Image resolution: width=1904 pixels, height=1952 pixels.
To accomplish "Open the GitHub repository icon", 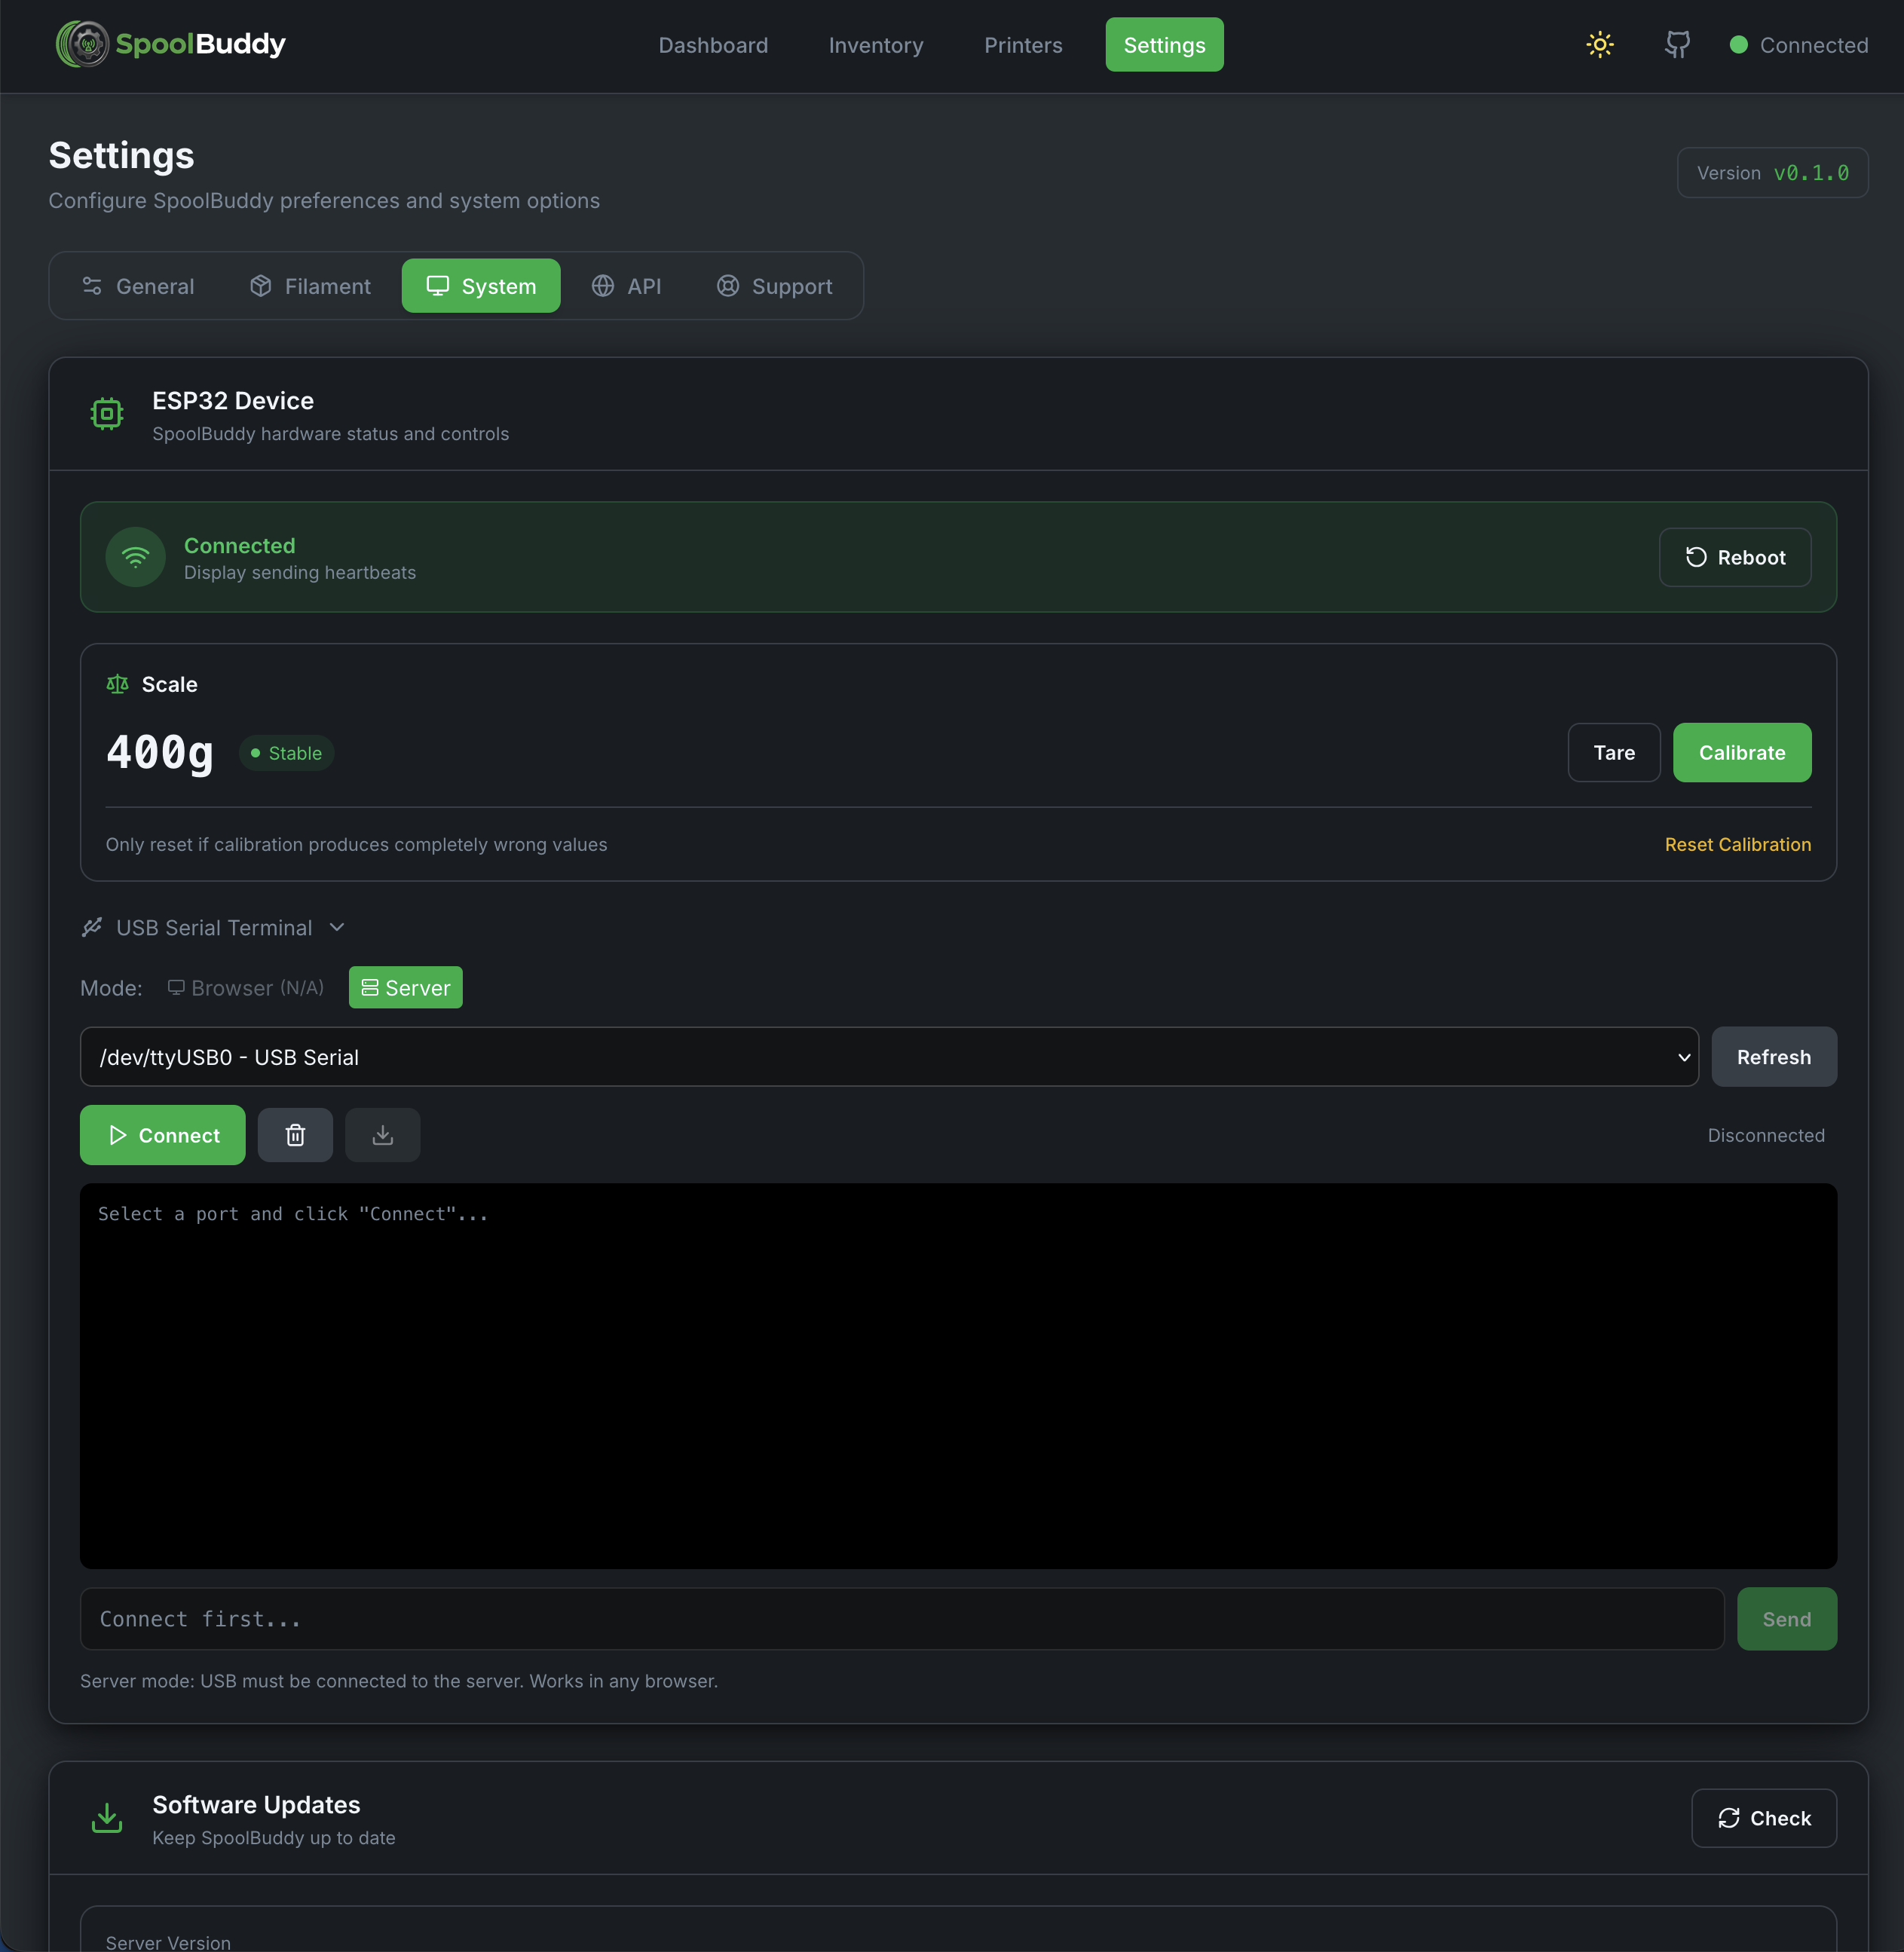I will tap(1677, 44).
